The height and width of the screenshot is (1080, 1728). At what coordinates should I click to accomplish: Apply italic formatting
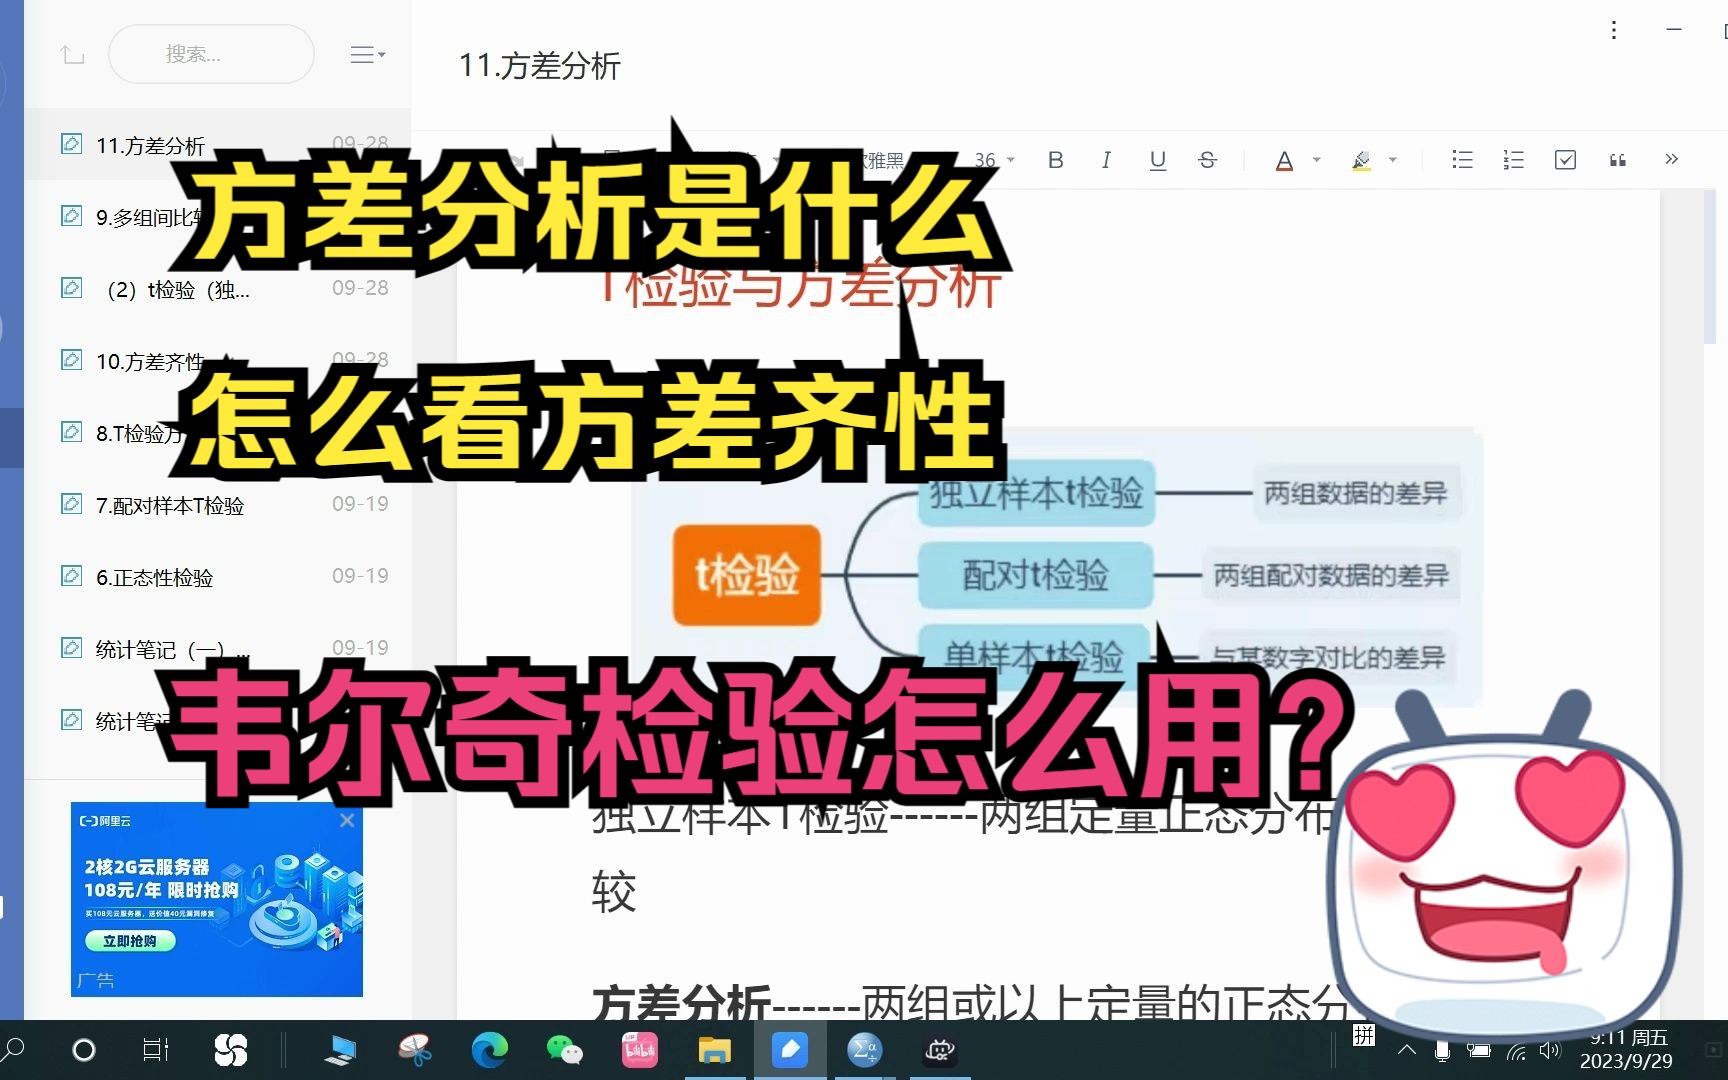click(x=1106, y=160)
